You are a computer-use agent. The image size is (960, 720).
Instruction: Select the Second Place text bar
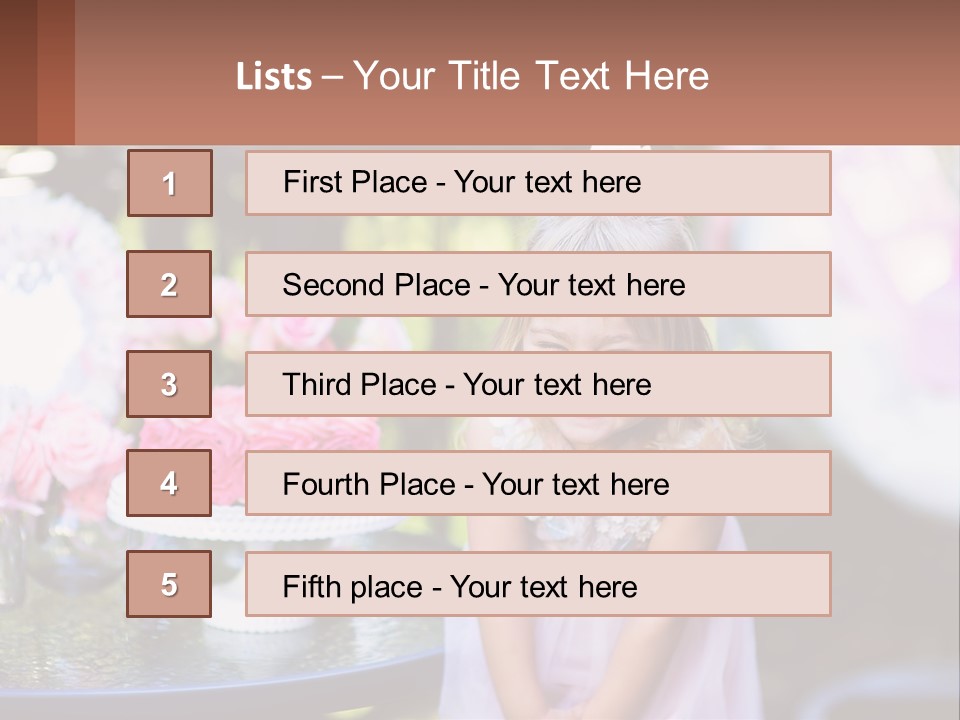pyautogui.click(x=538, y=284)
